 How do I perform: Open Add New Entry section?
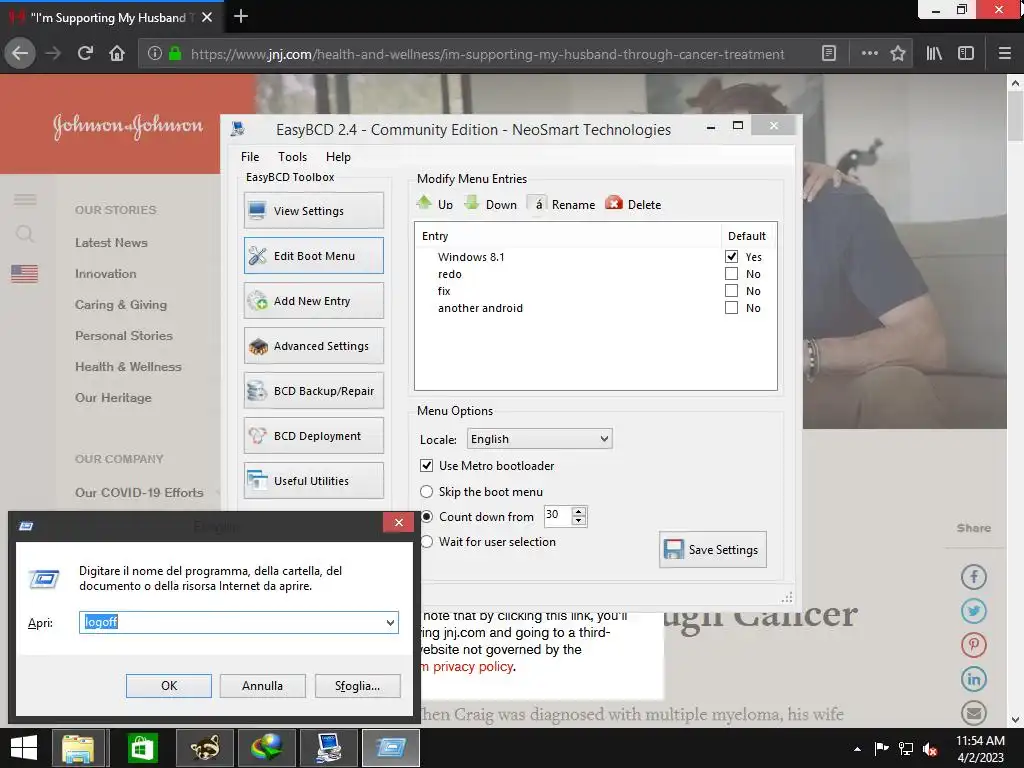tap(313, 301)
